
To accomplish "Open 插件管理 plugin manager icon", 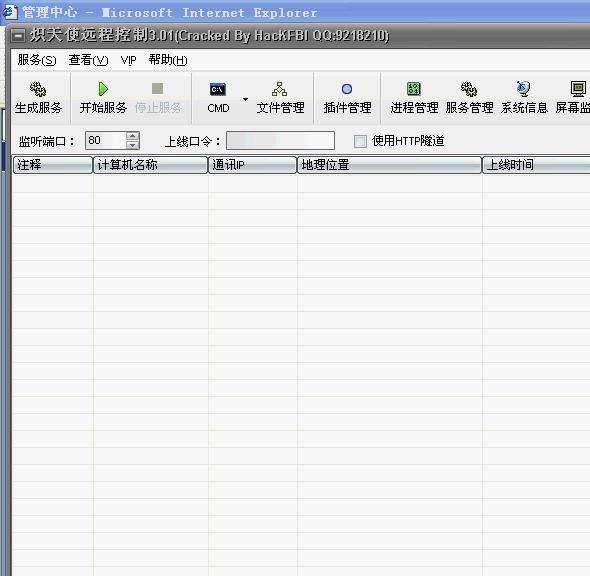I will click(347, 89).
